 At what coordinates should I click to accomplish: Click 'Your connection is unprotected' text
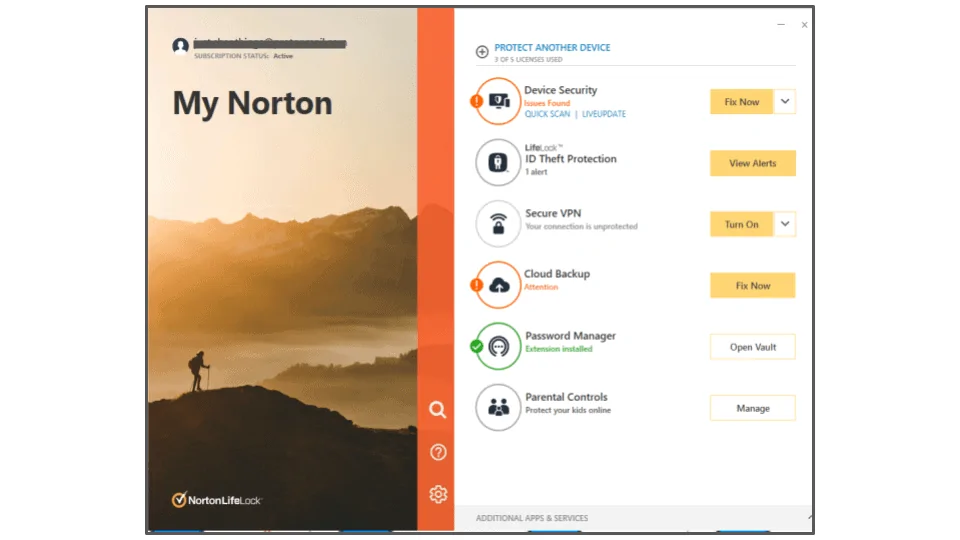pos(581,227)
